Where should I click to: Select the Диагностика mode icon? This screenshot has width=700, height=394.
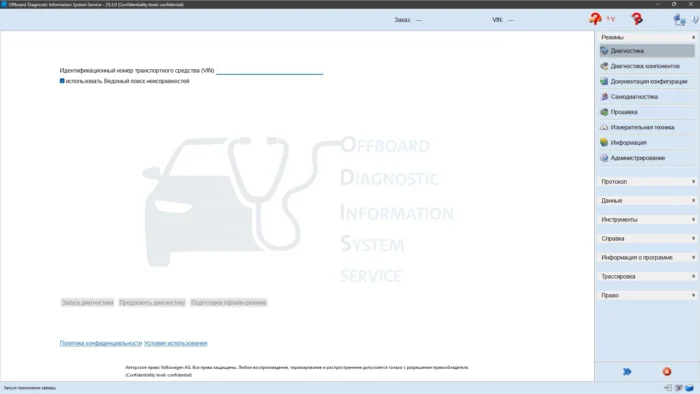604,51
